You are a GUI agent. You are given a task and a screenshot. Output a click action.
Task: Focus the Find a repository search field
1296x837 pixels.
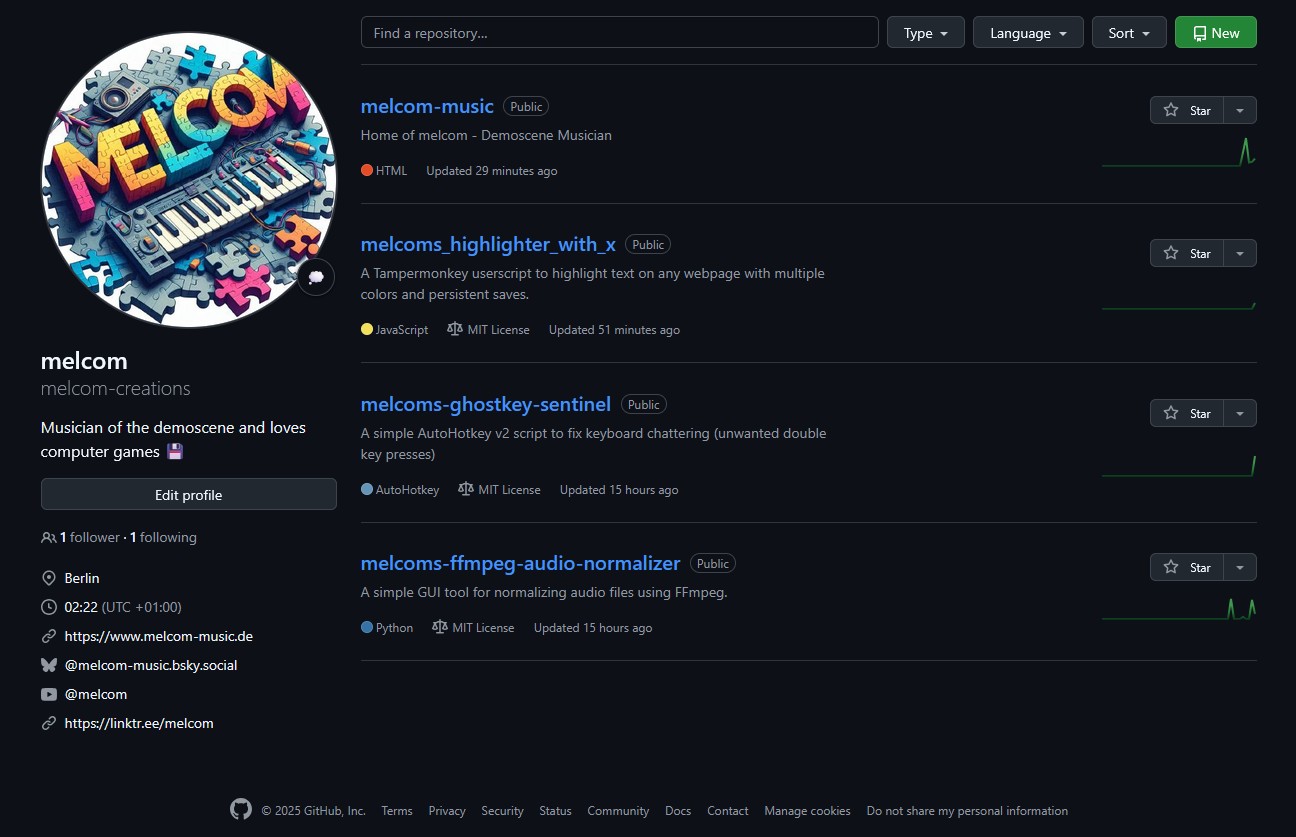[619, 33]
